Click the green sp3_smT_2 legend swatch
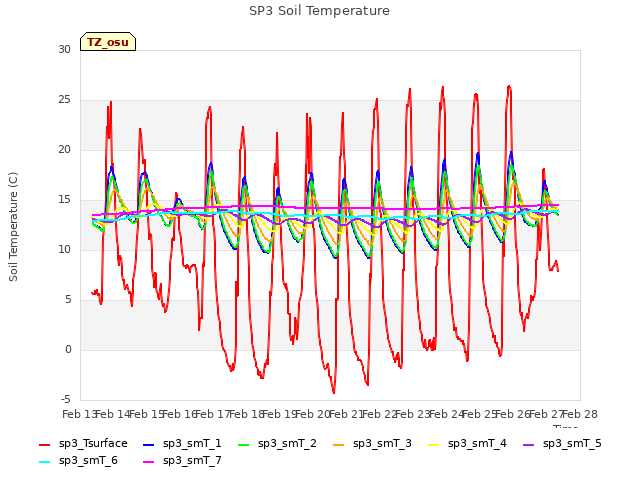 pyautogui.click(x=243, y=444)
